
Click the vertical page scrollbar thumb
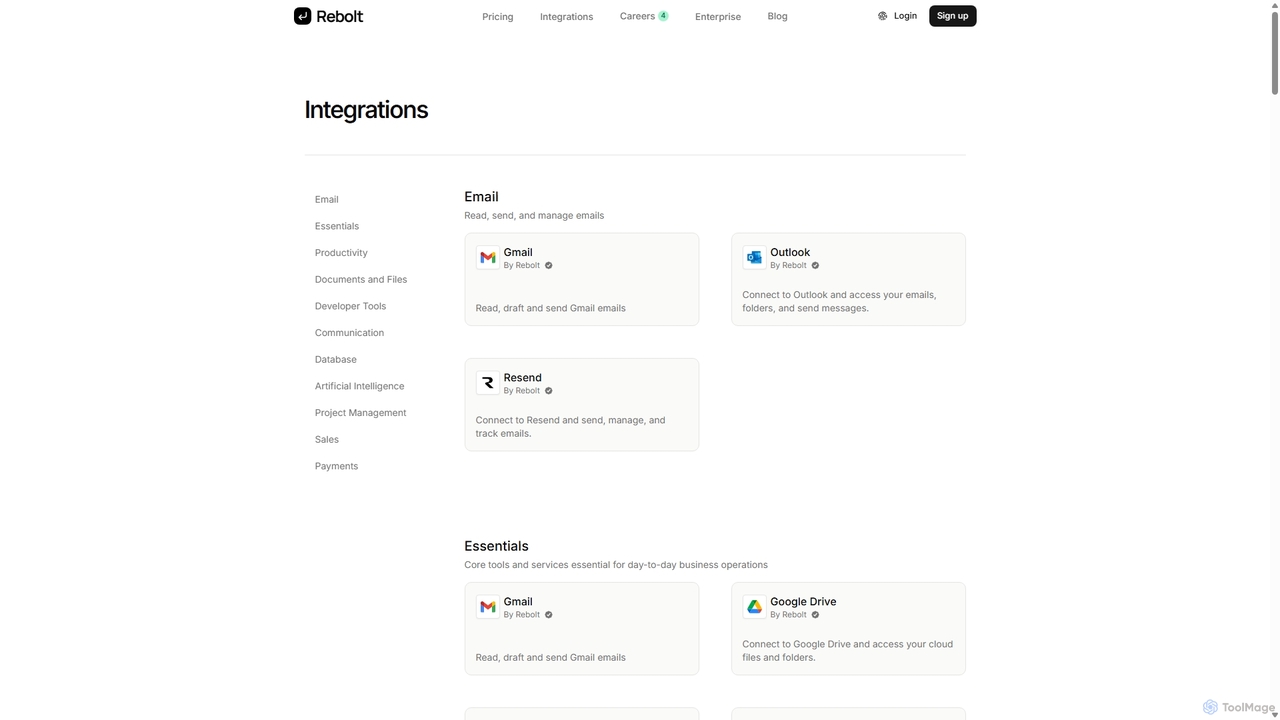(x=1275, y=51)
